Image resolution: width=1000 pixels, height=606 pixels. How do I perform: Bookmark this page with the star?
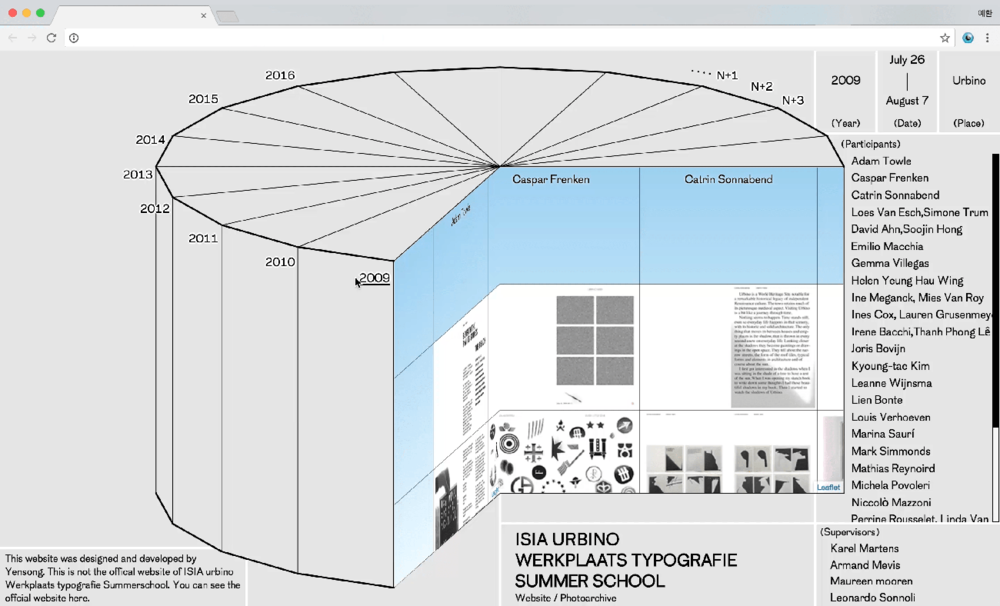click(945, 38)
